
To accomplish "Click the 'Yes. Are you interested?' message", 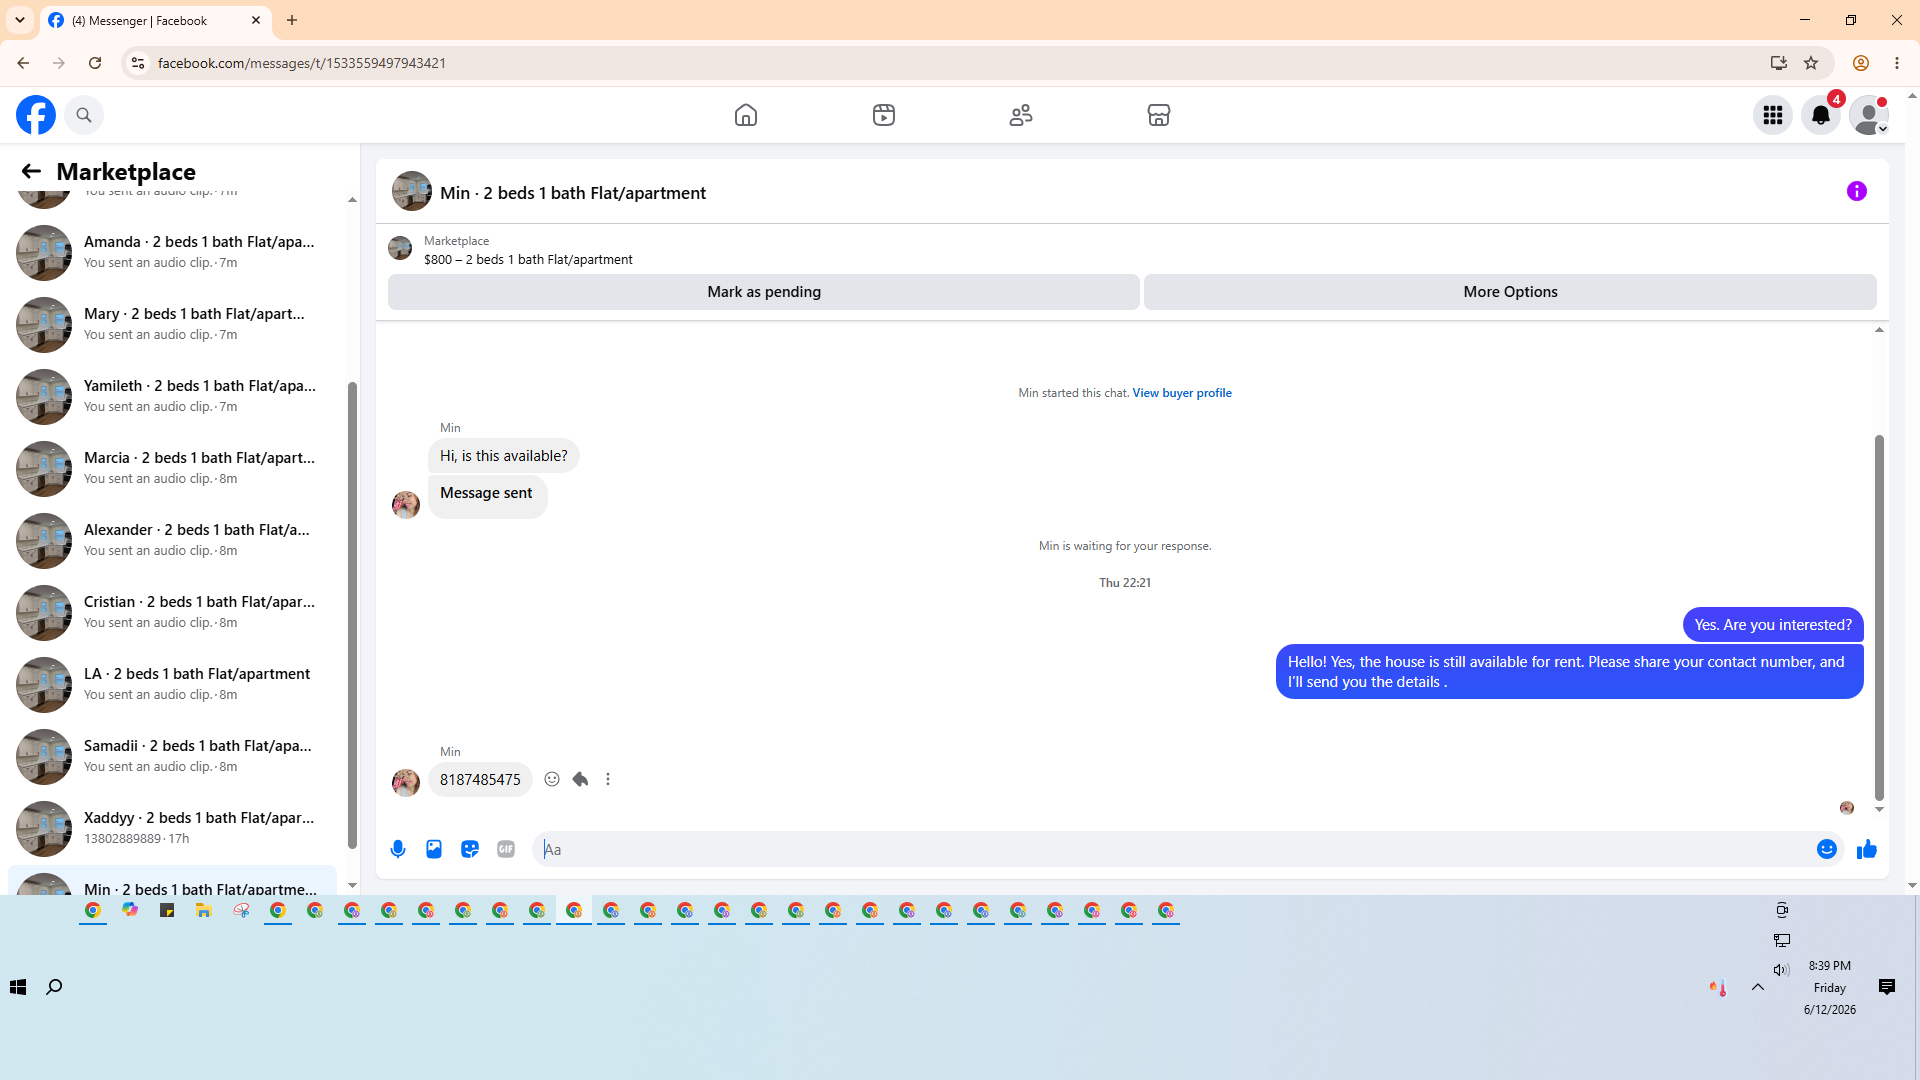I will point(1773,625).
